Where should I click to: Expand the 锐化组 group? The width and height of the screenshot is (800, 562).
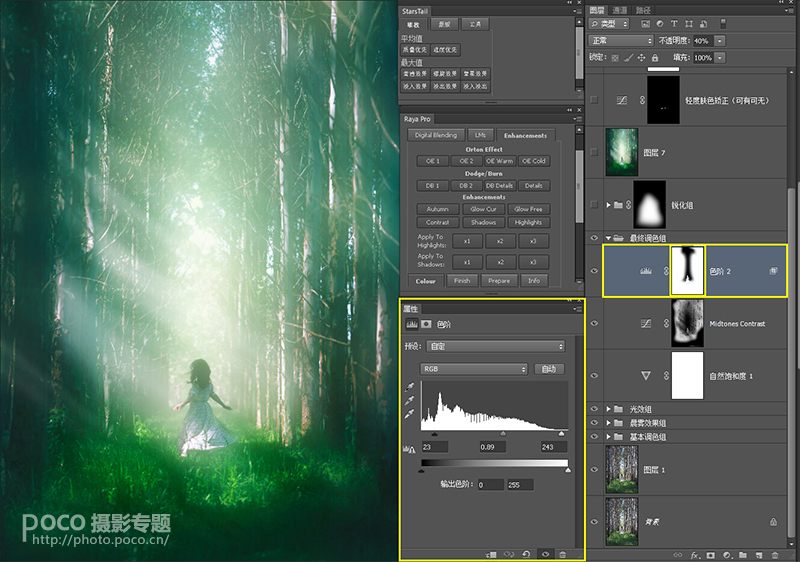tap(608, 205)
